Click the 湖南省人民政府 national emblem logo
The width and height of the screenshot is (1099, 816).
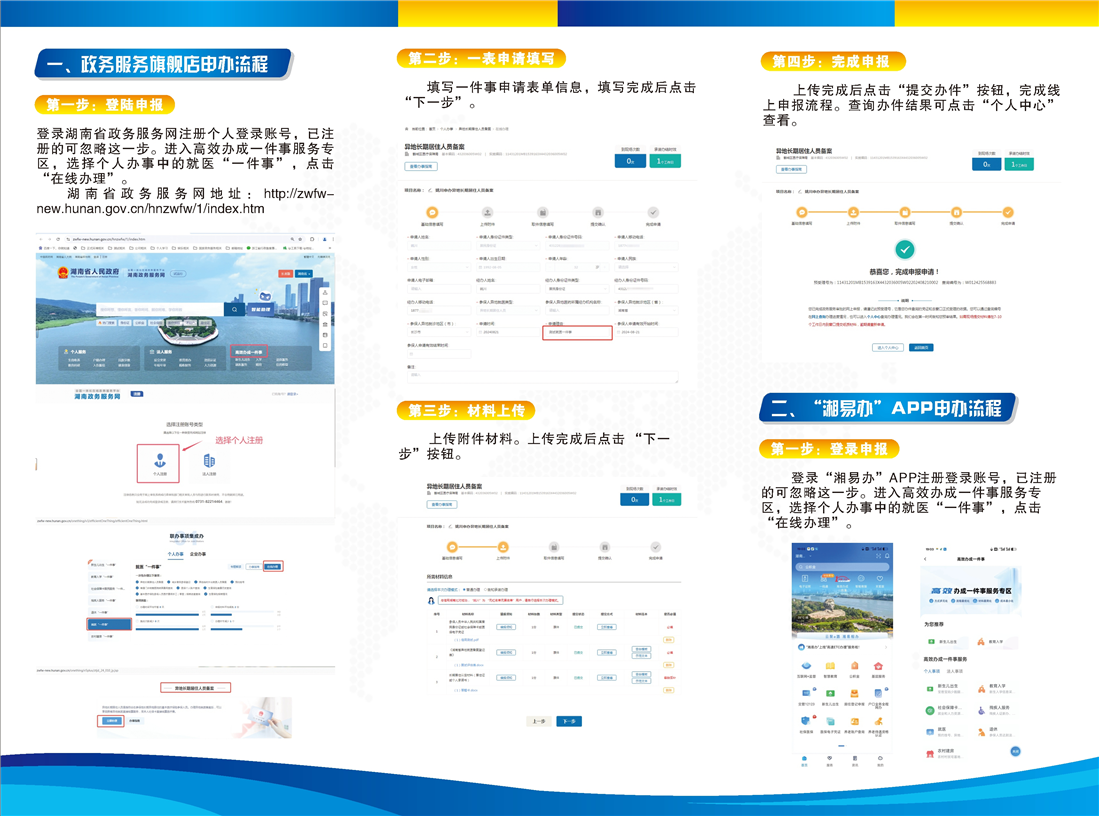62,272
